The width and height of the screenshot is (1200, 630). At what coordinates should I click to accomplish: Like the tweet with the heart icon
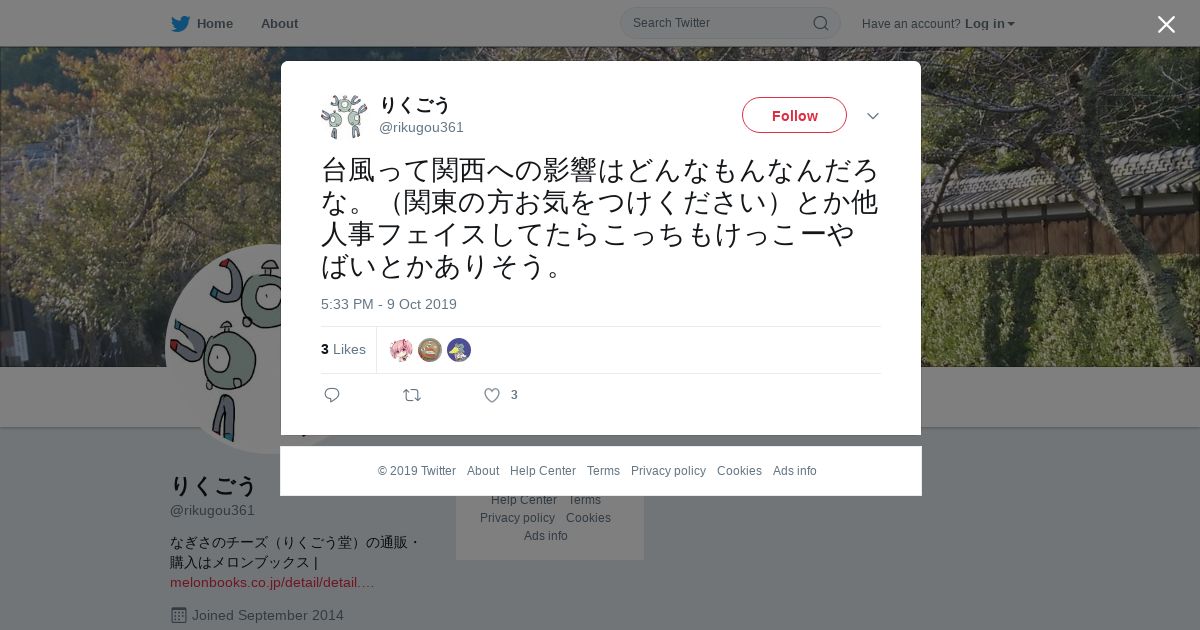[492, 395]
